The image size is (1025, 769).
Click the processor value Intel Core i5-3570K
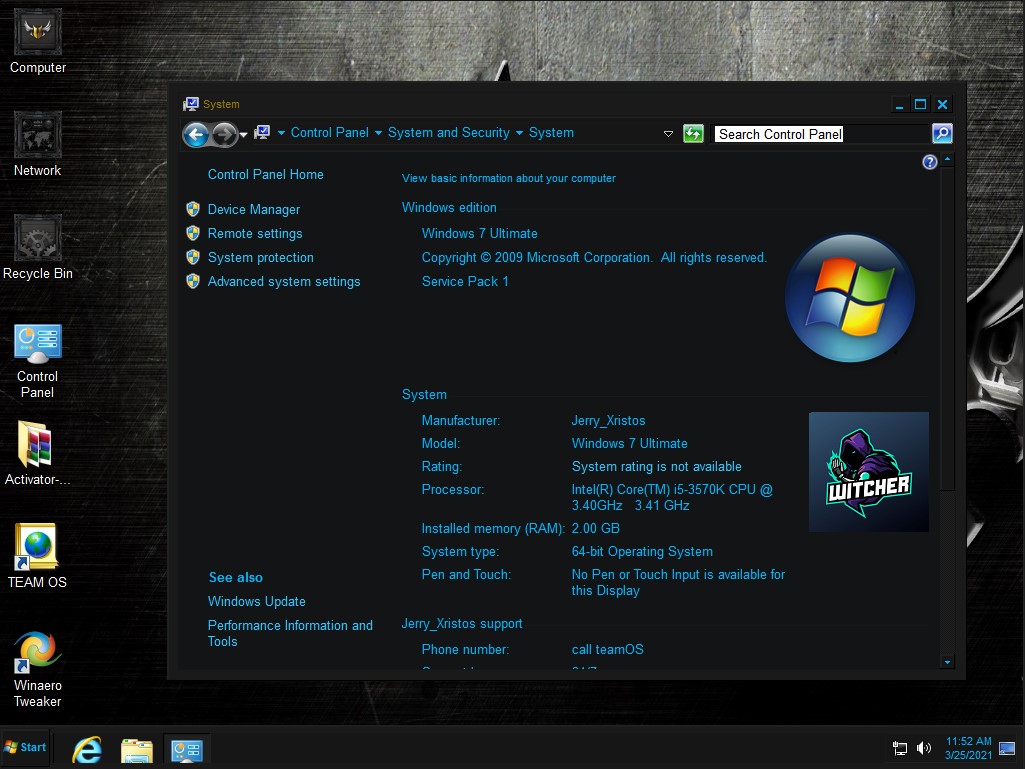[672, 497]
